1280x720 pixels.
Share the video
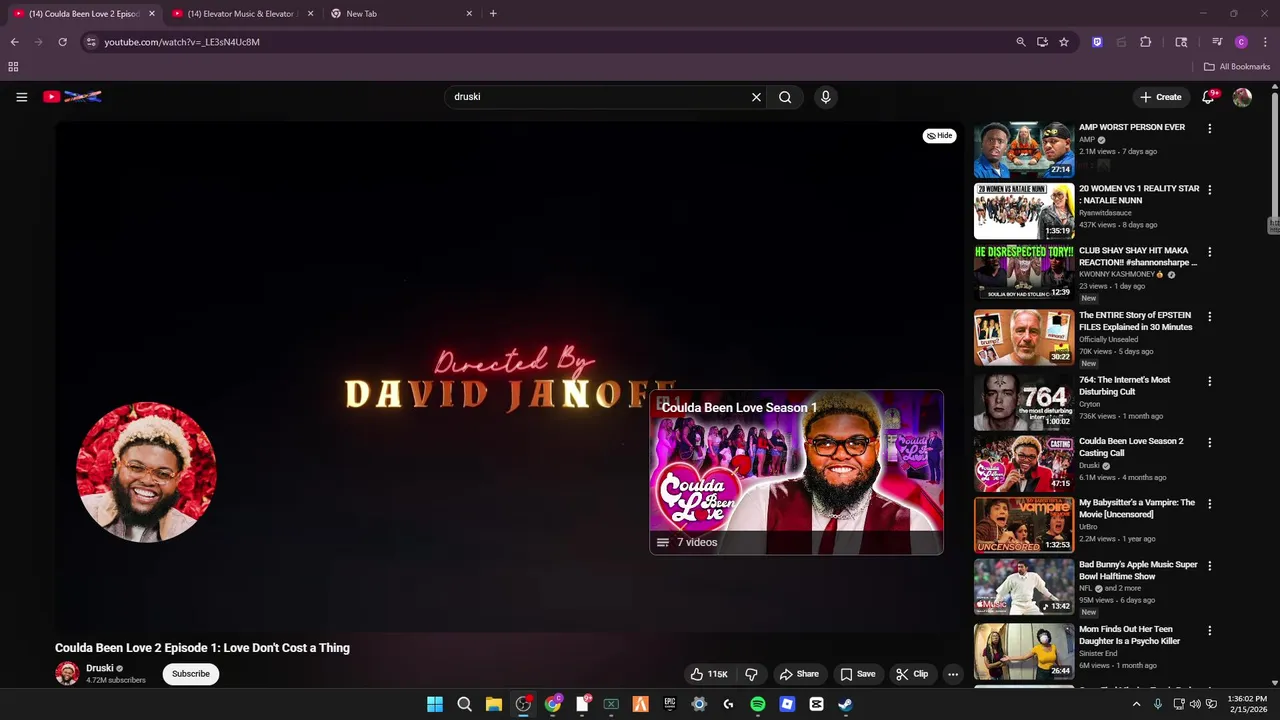799,674
